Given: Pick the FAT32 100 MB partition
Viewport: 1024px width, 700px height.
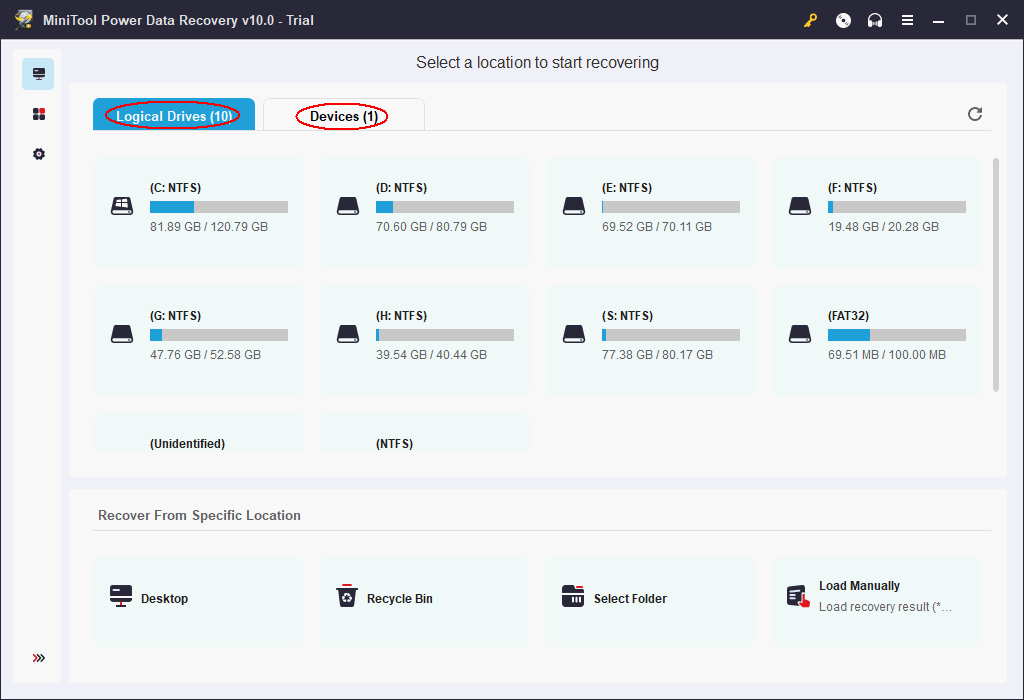Looking at the screenshot, I should pyautogui.click(x=877, y=340).
